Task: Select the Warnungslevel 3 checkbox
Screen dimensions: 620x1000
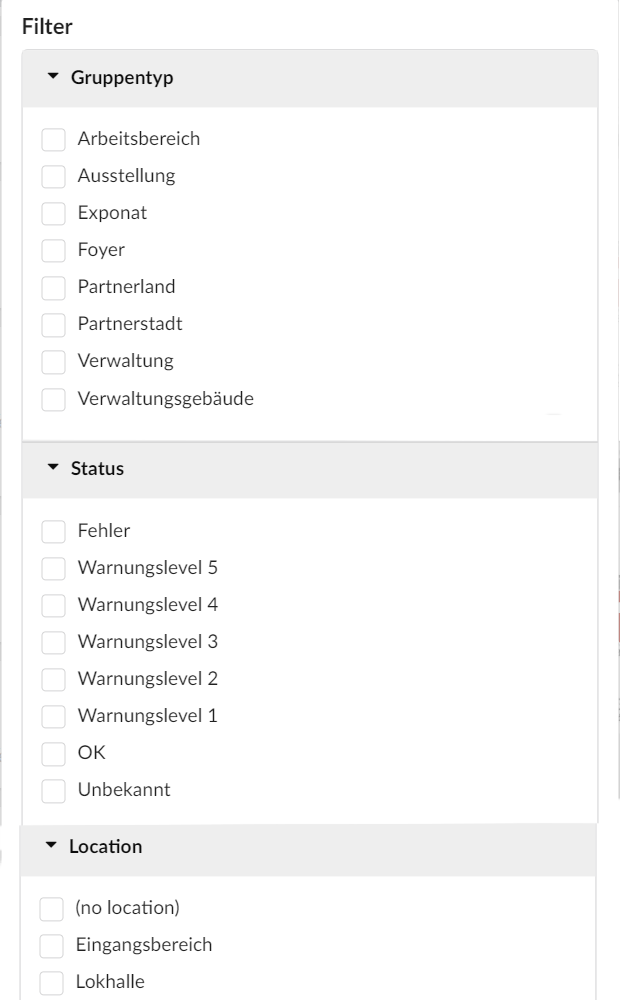Action: tap(53, 641)
